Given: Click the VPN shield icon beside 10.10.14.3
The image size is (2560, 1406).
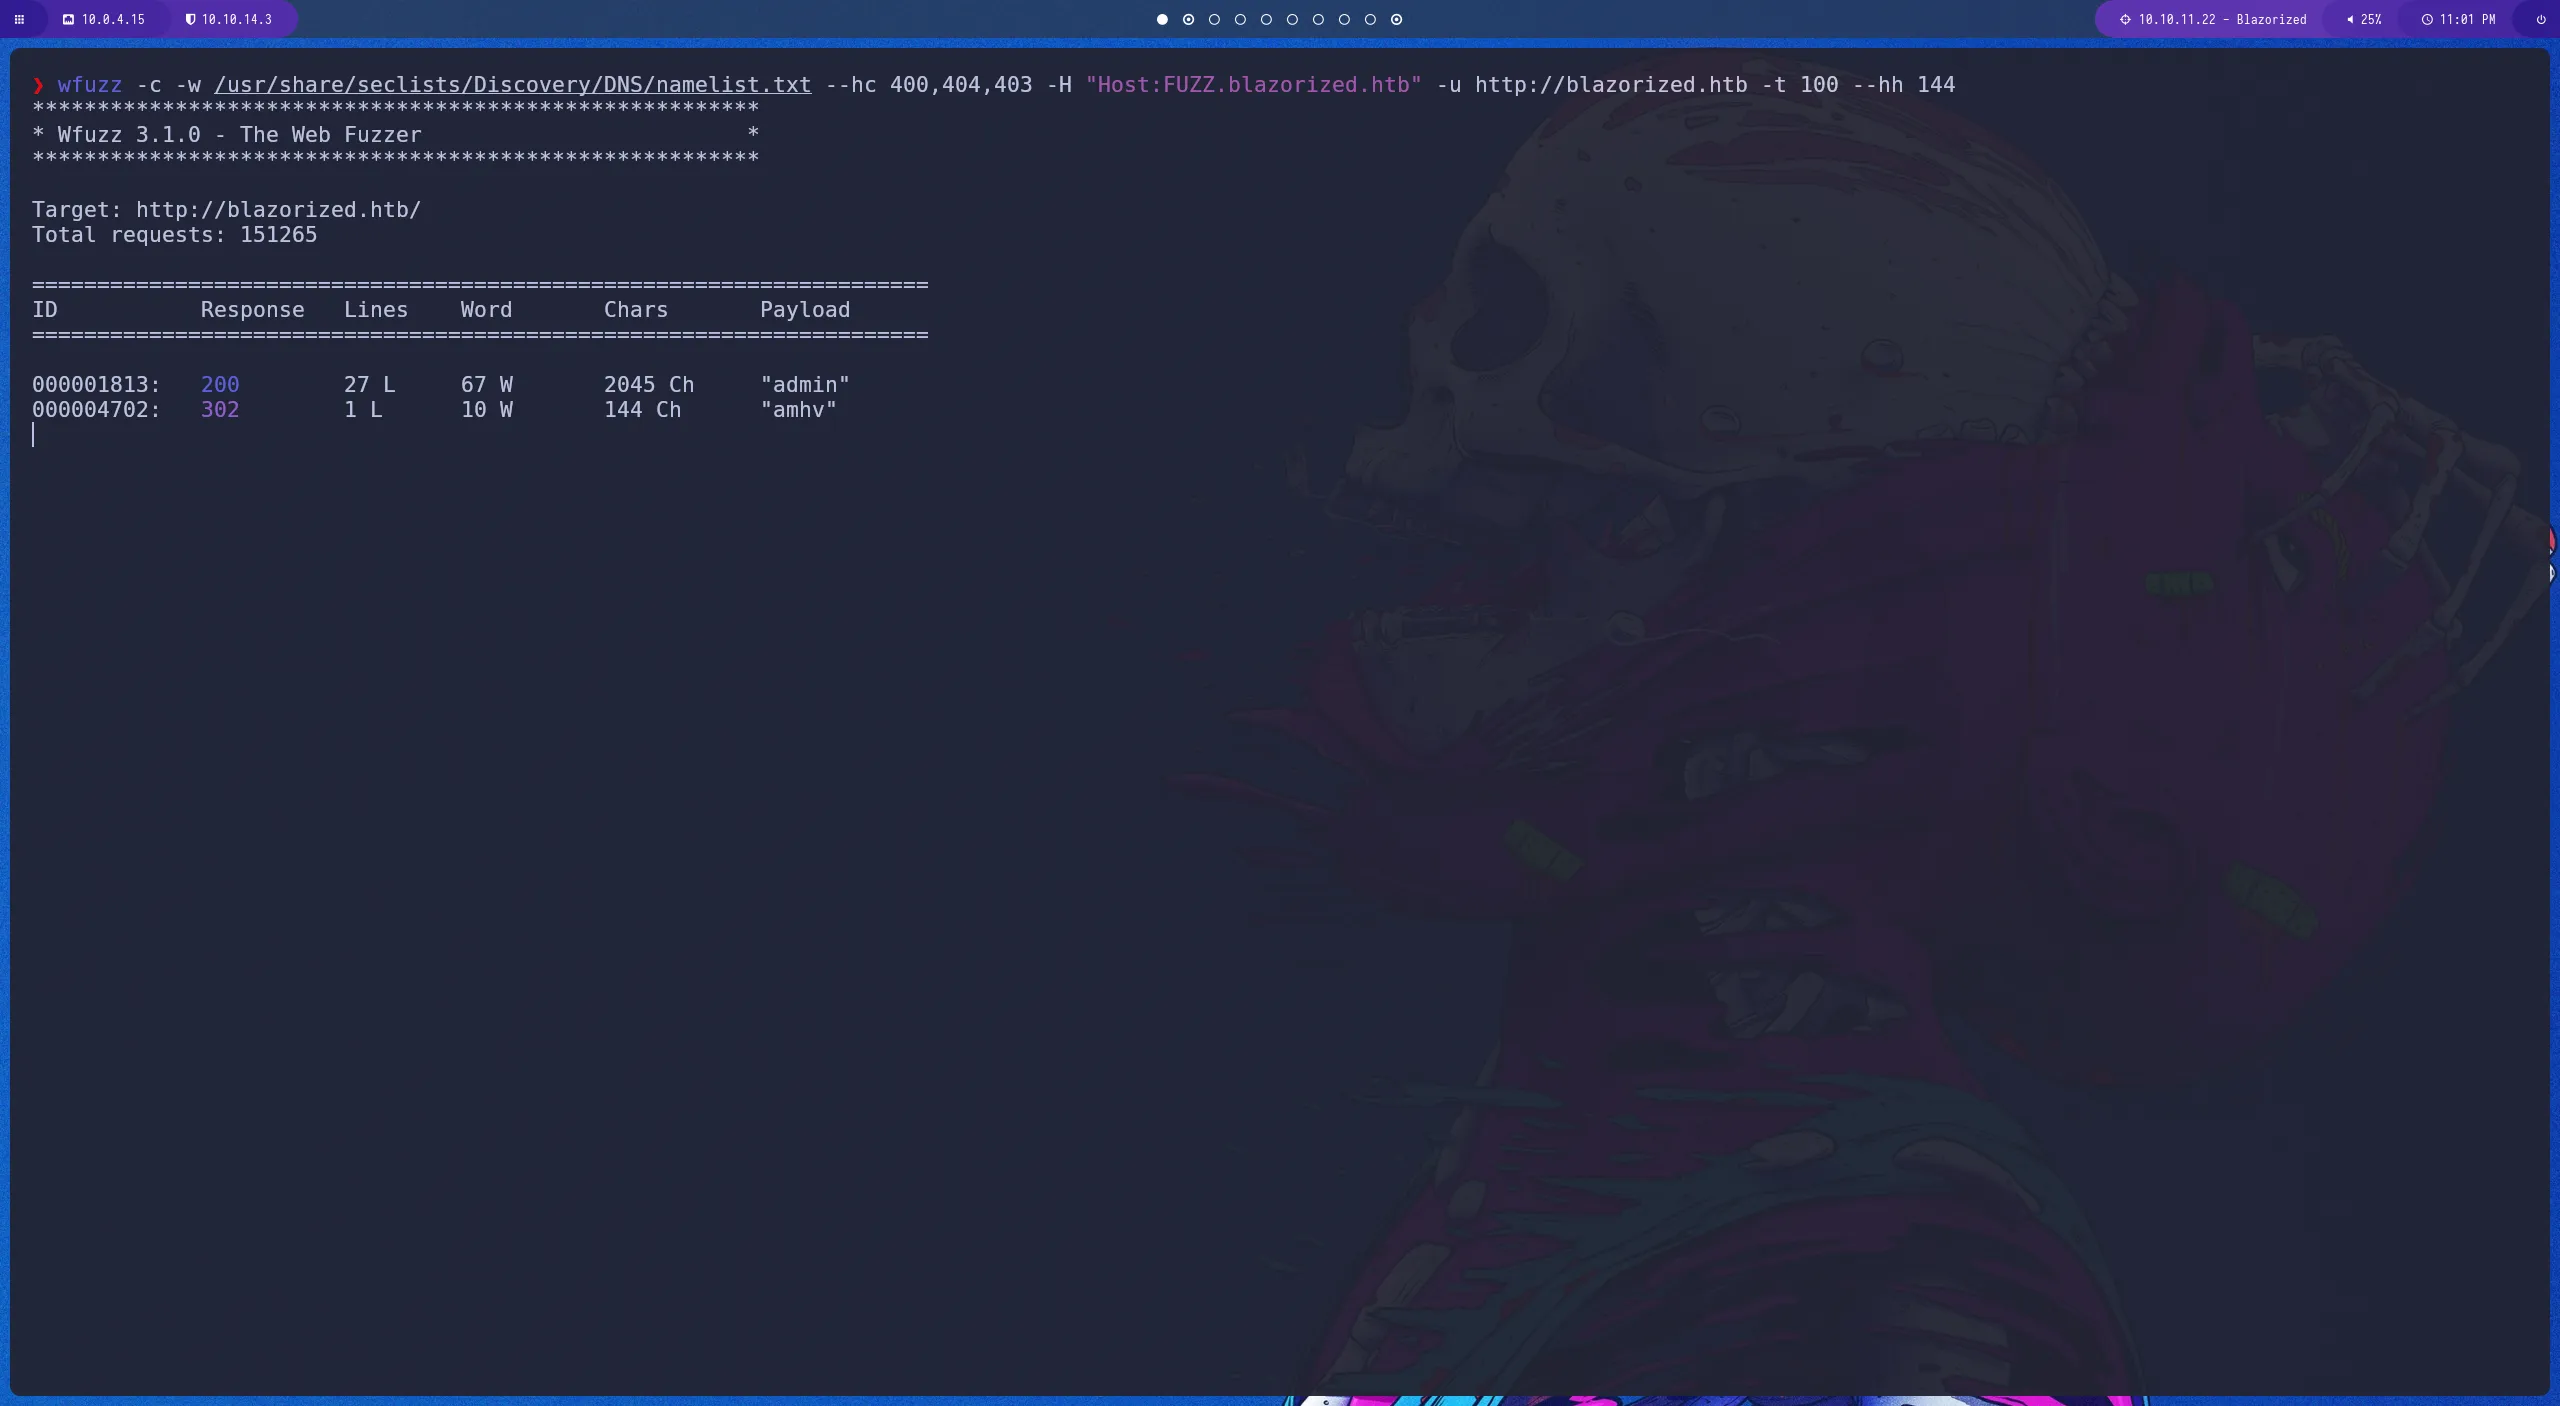Looking at the screenshot, I should tap(190, 19).
